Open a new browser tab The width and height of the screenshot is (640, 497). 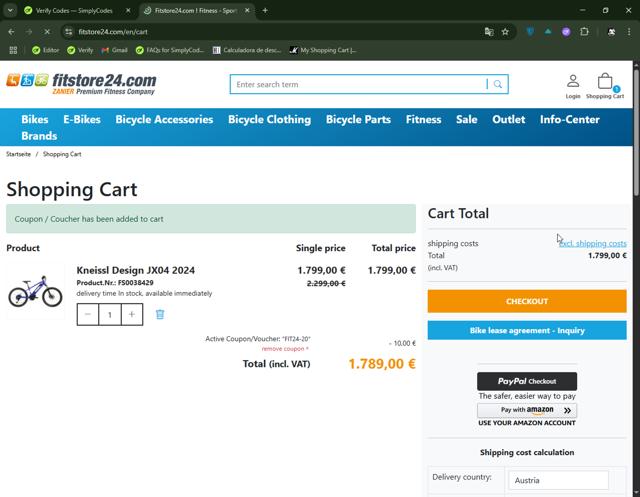coord(265,11)
